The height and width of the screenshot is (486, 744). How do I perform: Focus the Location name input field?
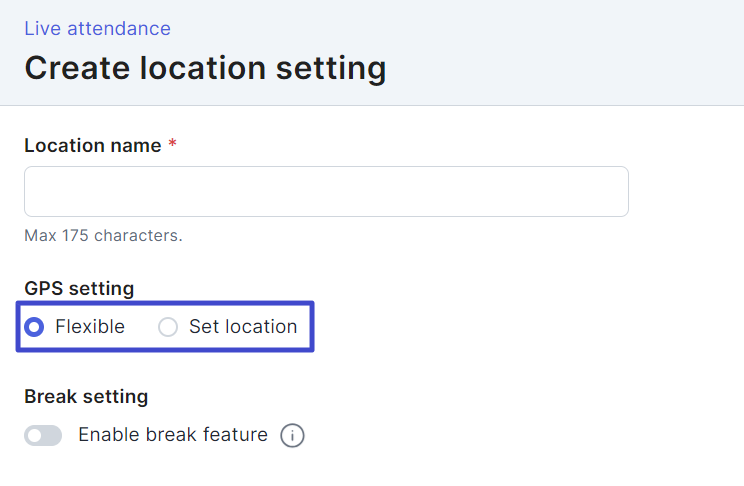(x=326, y=191)
